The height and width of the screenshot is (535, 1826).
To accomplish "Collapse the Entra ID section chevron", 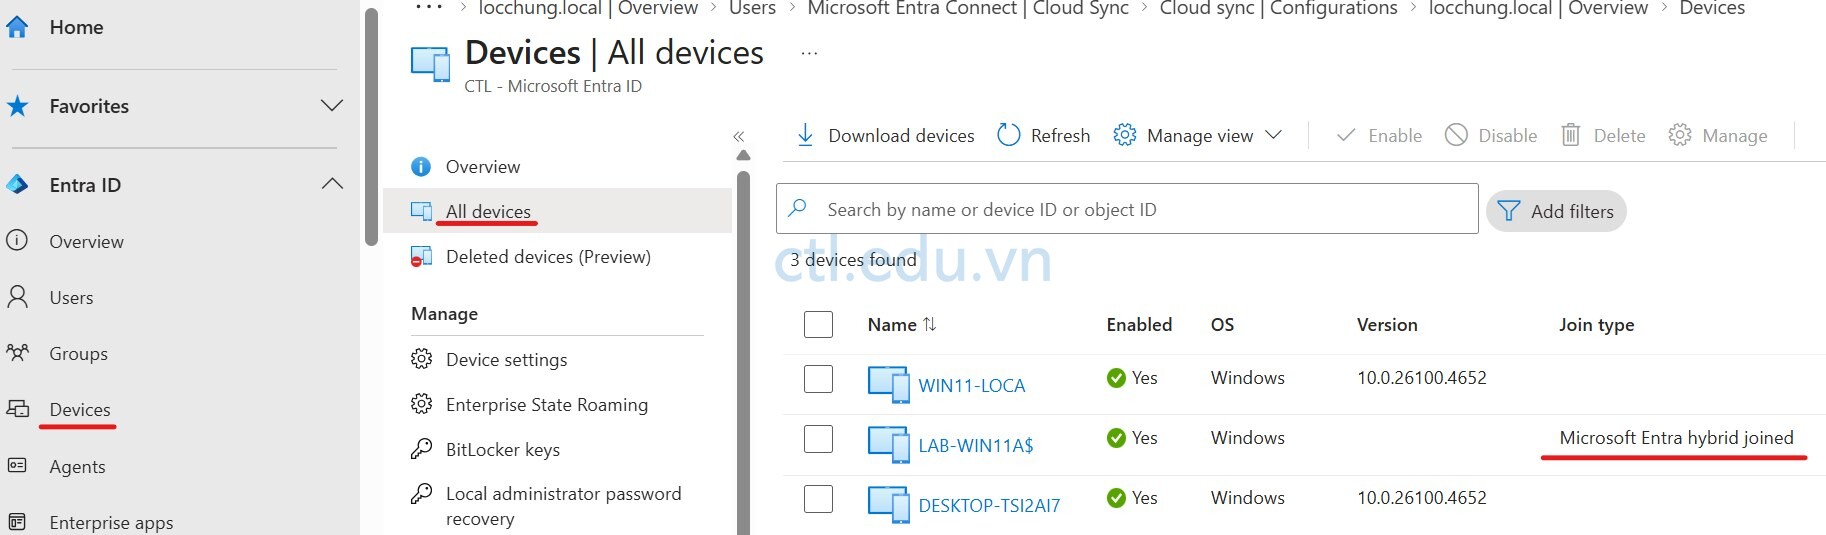I will pyautogui.click(x=332, y=184).
